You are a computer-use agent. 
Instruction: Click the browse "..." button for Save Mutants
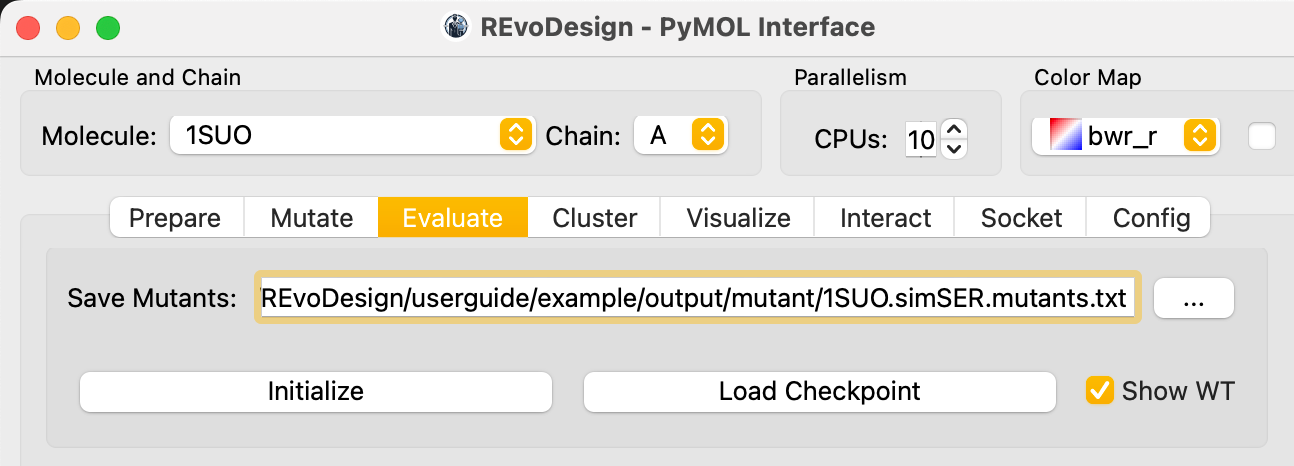[x=1194, y=298]
